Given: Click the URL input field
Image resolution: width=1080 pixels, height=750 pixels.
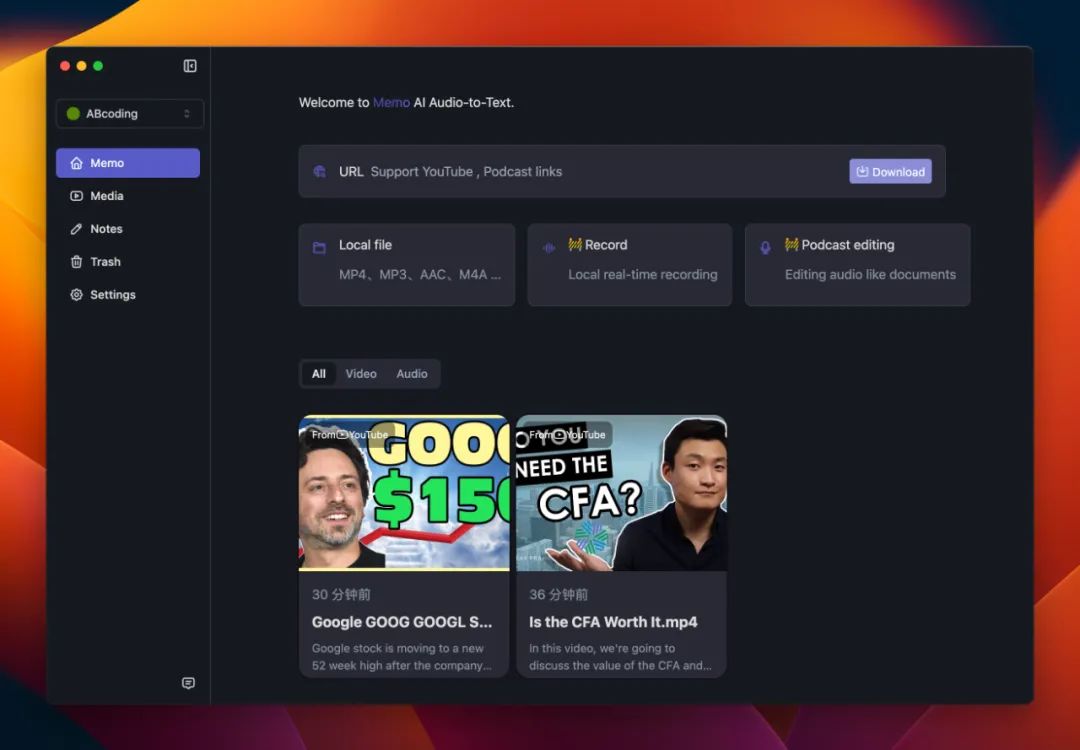Looking at the screenshot, I should (600, 172).
